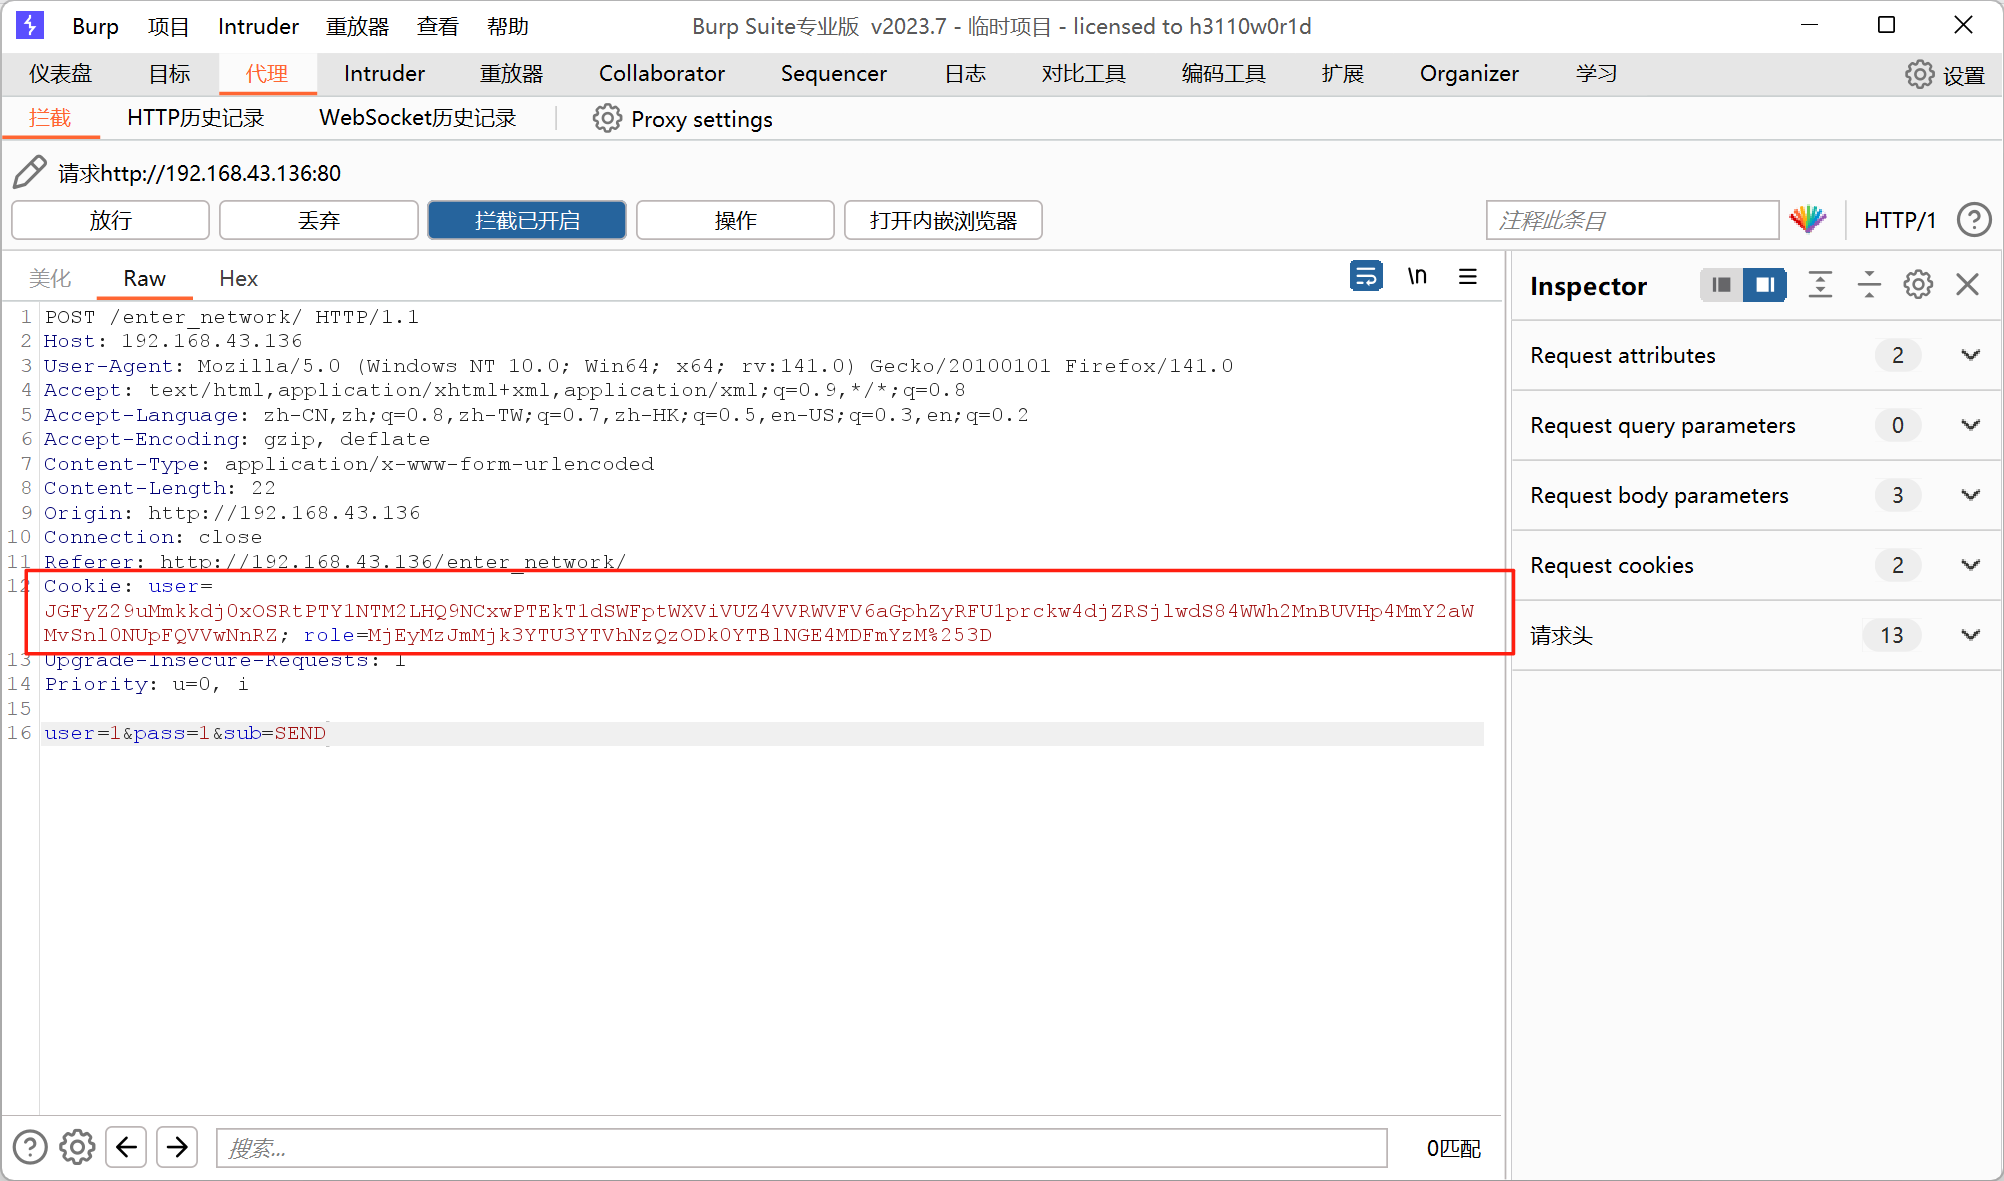Click the 搜索 search input field
2004x1181 pixels.
802,1148
